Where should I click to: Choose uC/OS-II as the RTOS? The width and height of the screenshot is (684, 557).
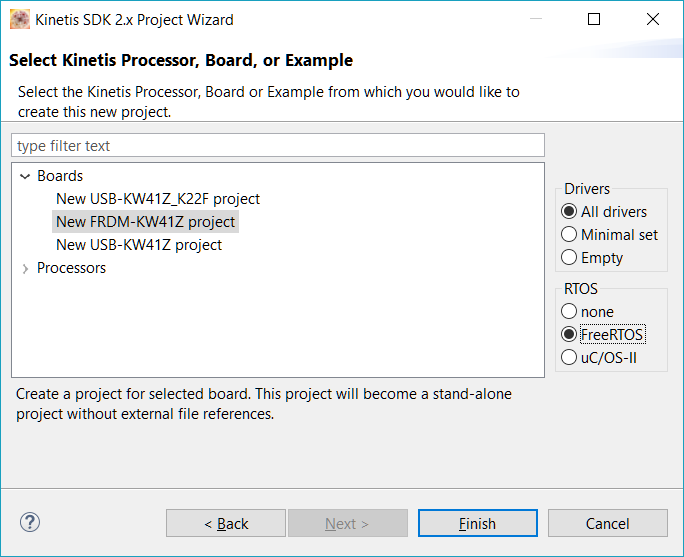570,358
